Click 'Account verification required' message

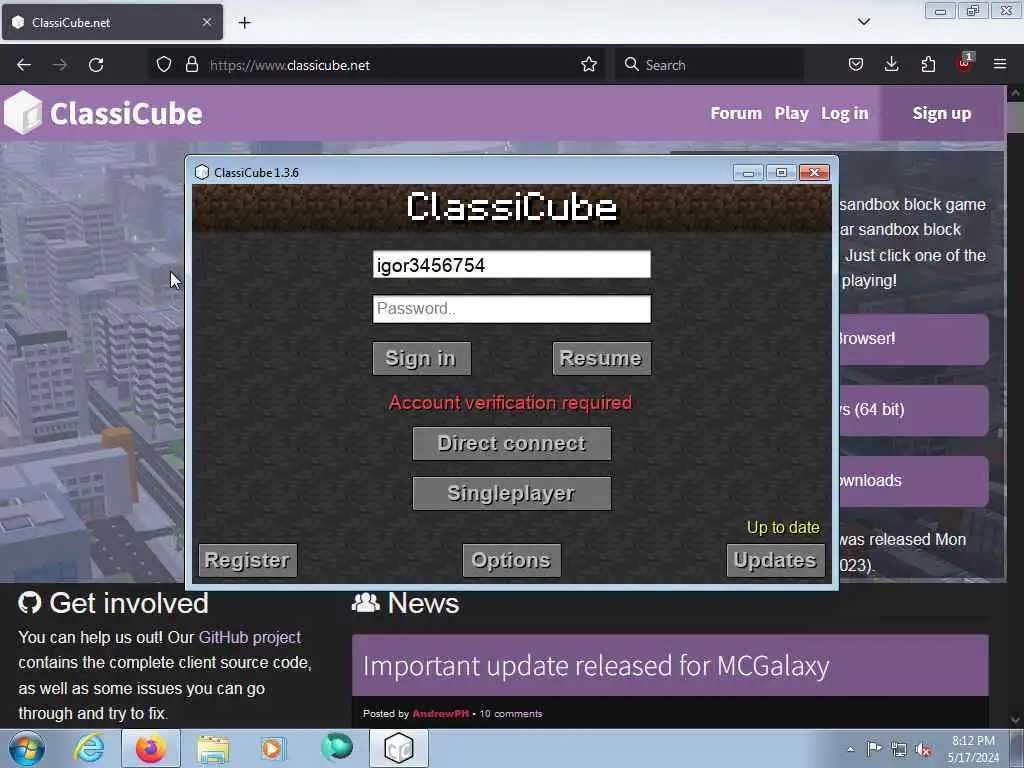pyautogui.click(x=510, y=402)
